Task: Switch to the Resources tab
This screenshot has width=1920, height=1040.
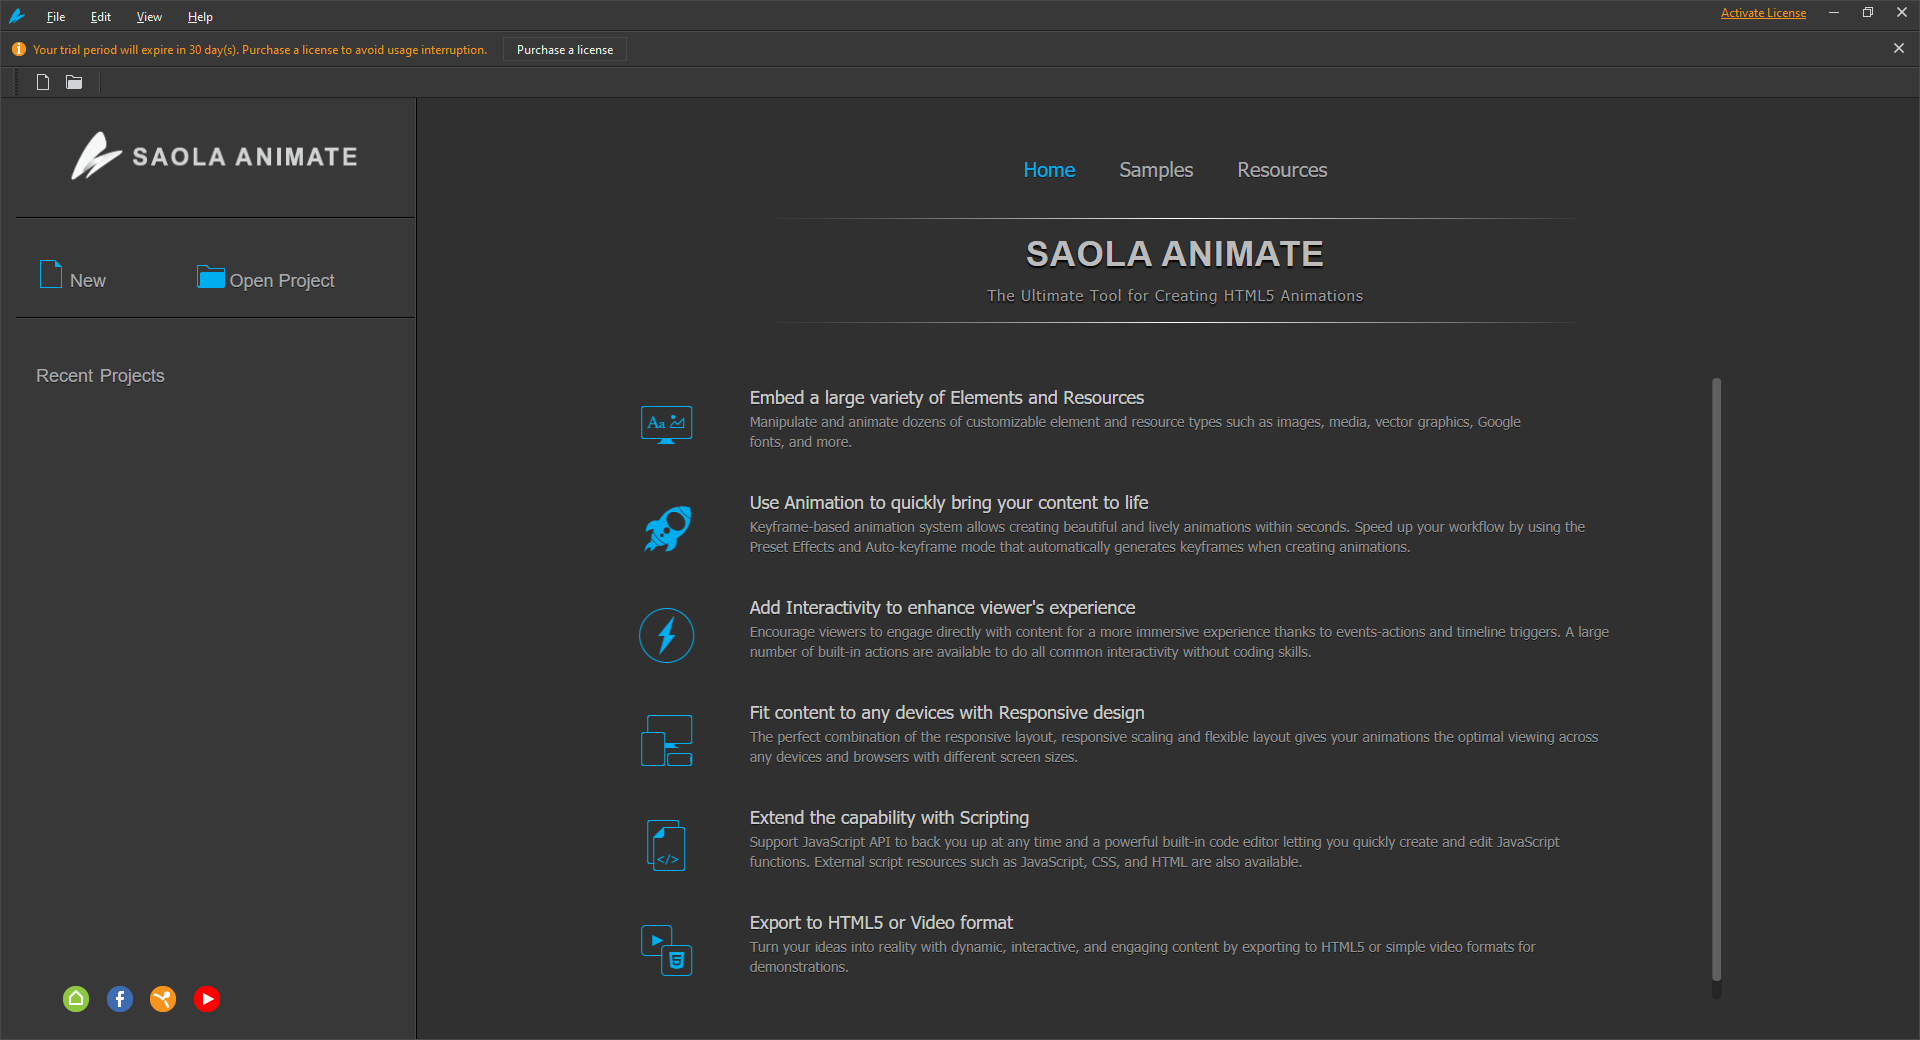Action: click(1282, 170)
